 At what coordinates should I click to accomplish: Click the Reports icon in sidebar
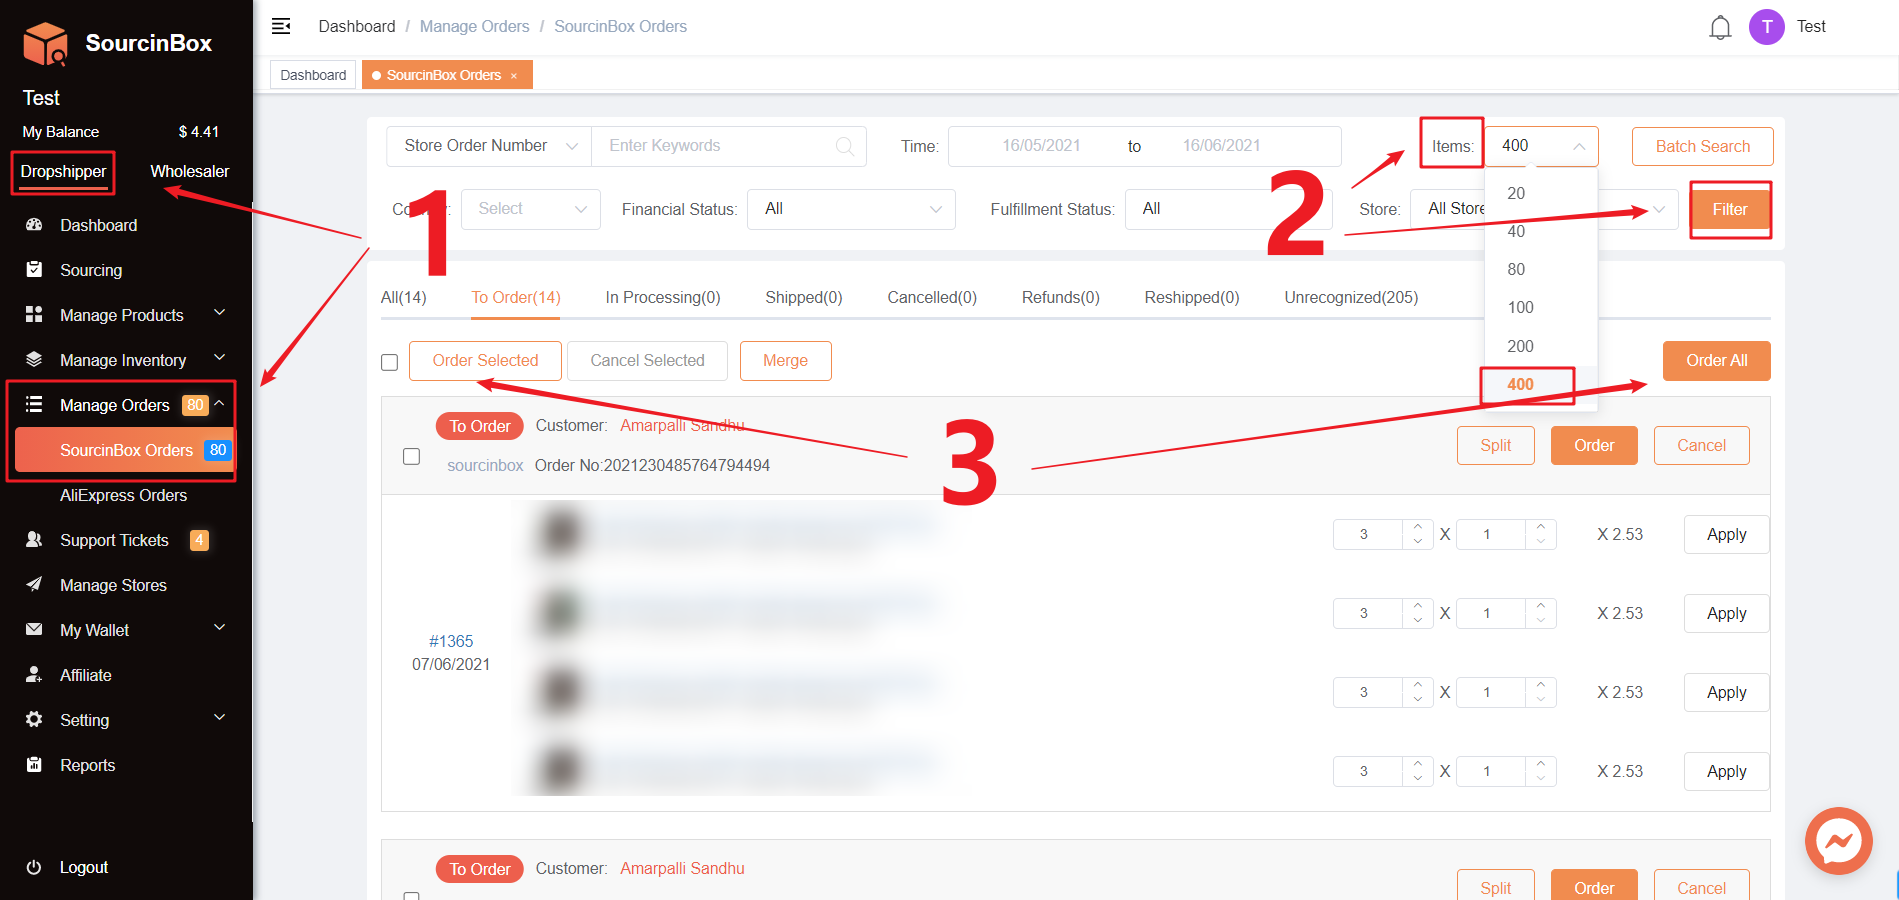[x=34, y=765]
